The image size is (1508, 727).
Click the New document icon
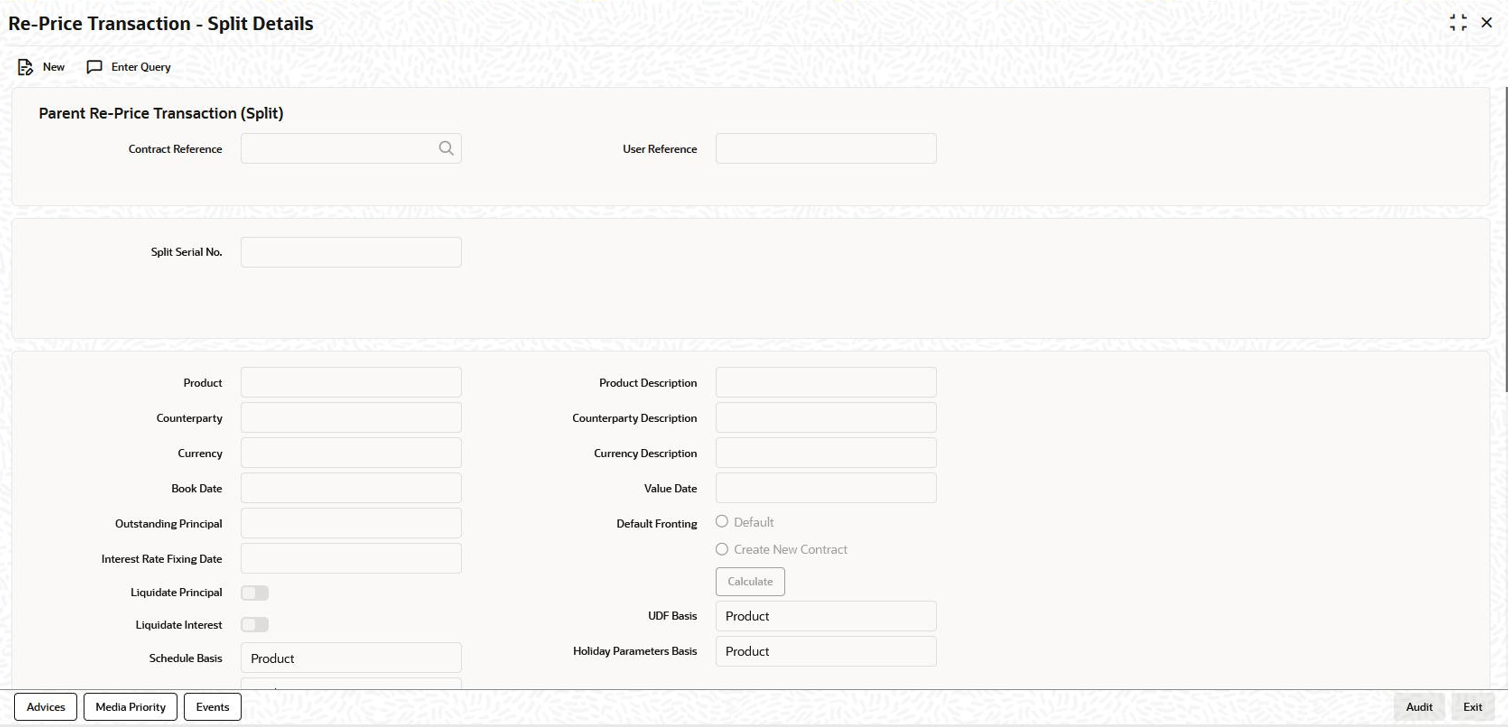(x=25, y=67)
